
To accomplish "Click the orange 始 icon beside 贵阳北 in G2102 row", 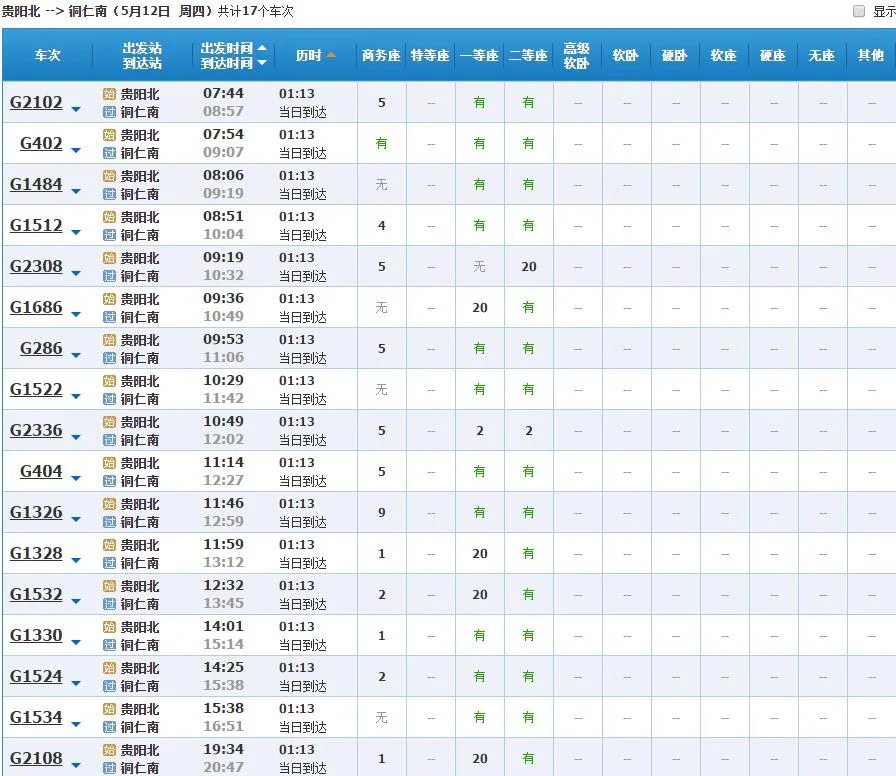I will click(108, 94).
